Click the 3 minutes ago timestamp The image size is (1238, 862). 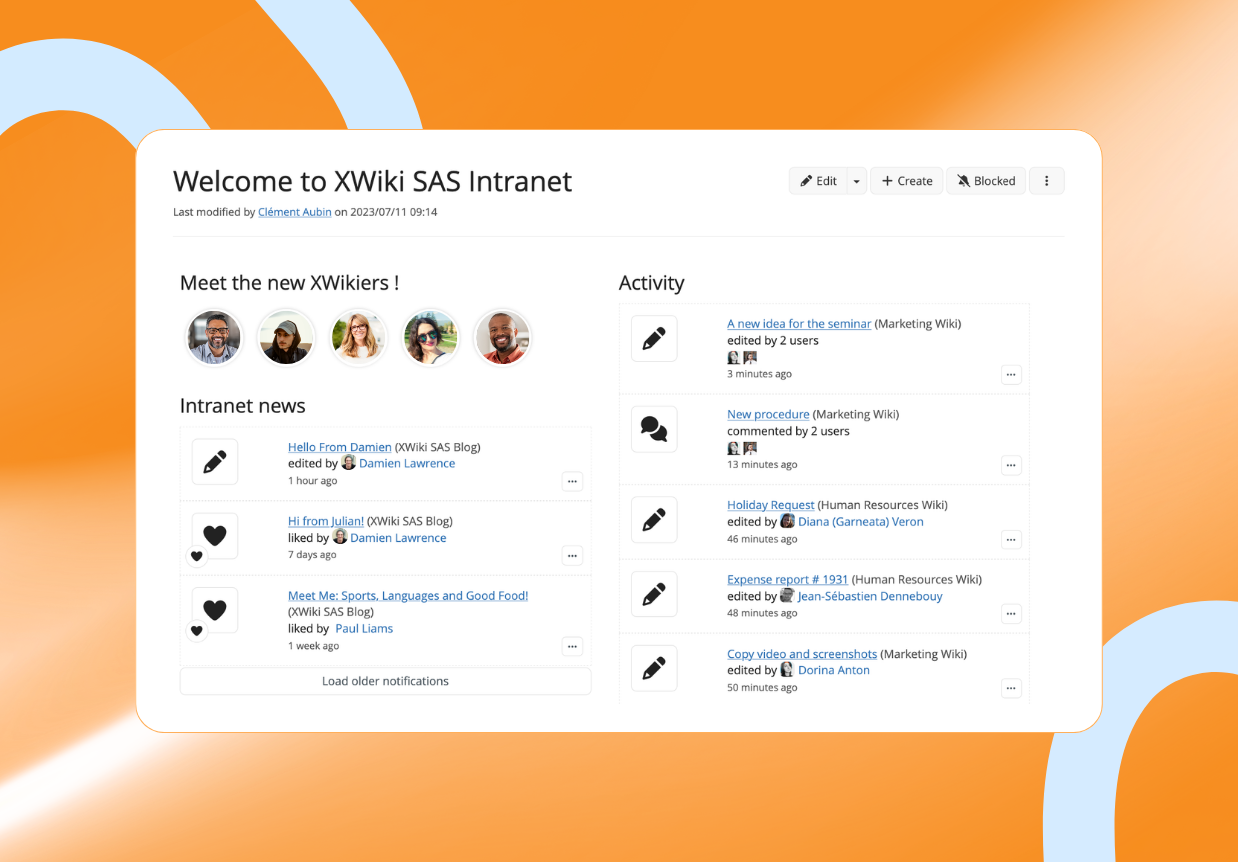(759, 374)
